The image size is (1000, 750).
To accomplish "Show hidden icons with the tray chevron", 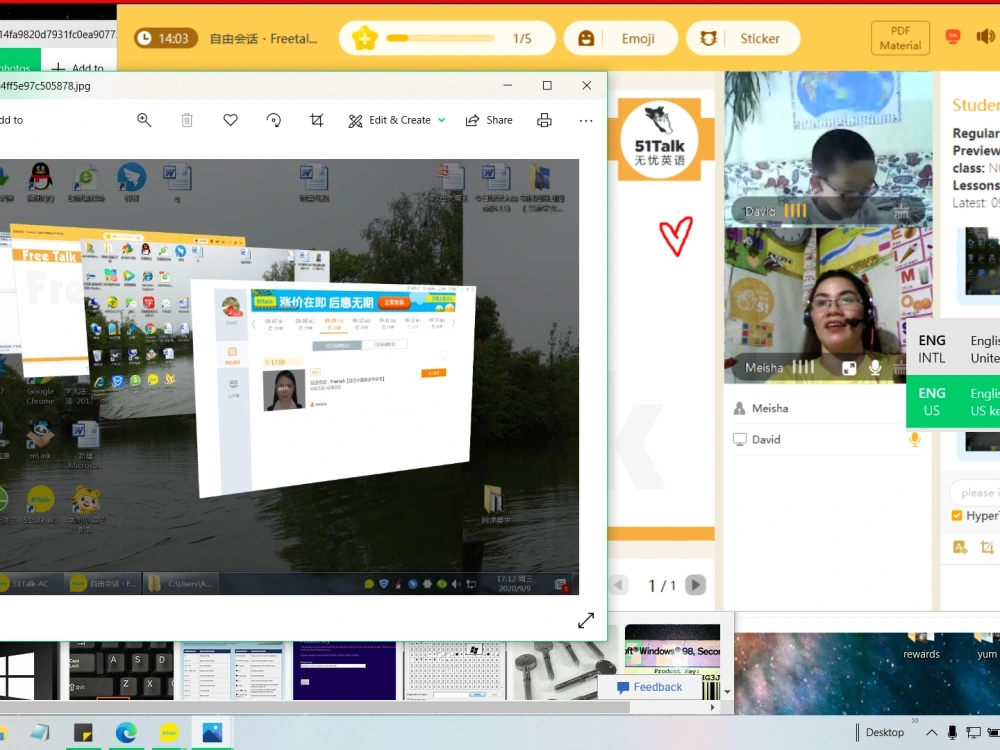I will pyautogui.click(x=932, y=732).
